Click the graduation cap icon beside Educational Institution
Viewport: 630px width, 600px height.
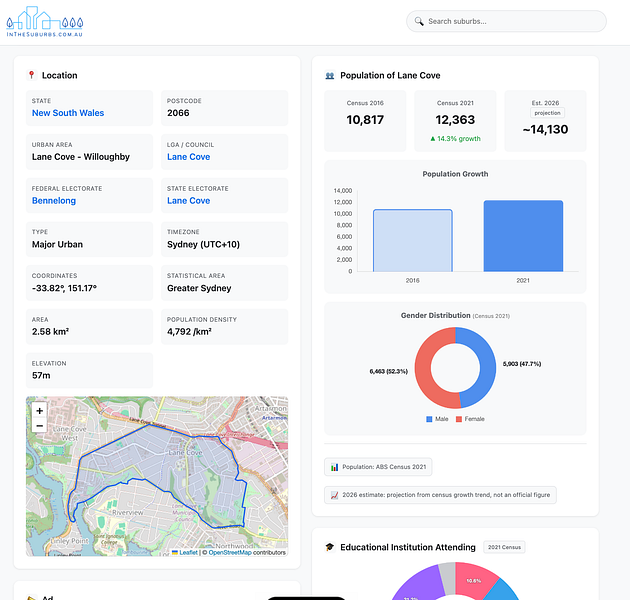tap(330, 547)
